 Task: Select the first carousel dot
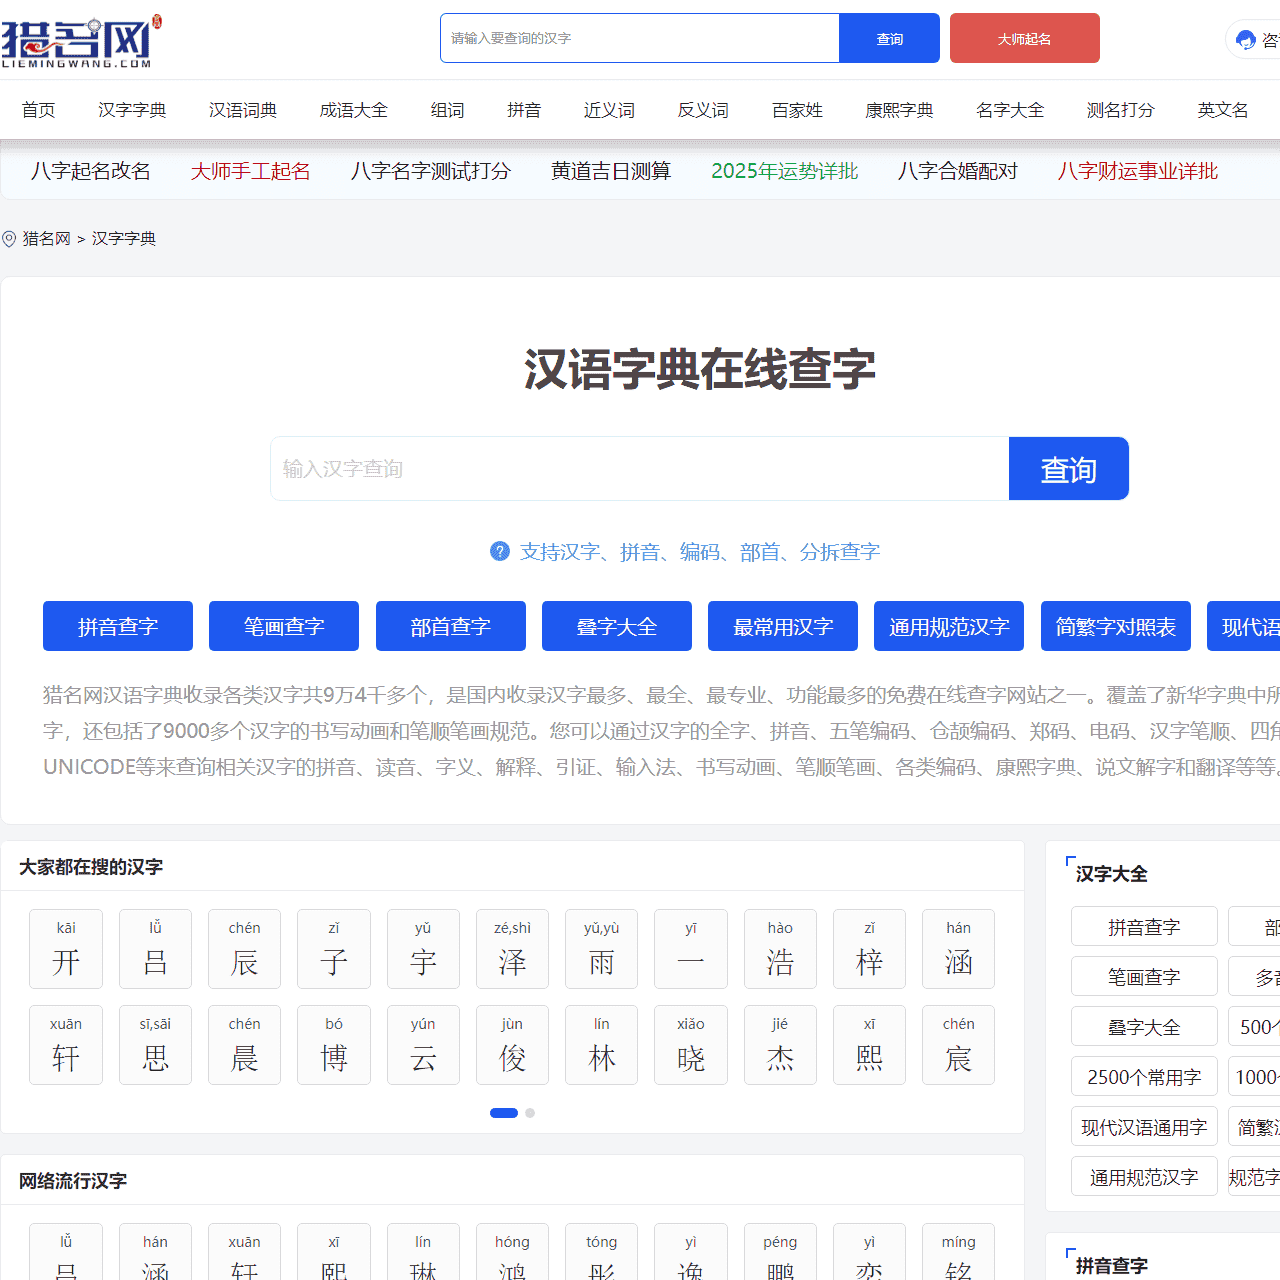click(x=504, y=1112)
